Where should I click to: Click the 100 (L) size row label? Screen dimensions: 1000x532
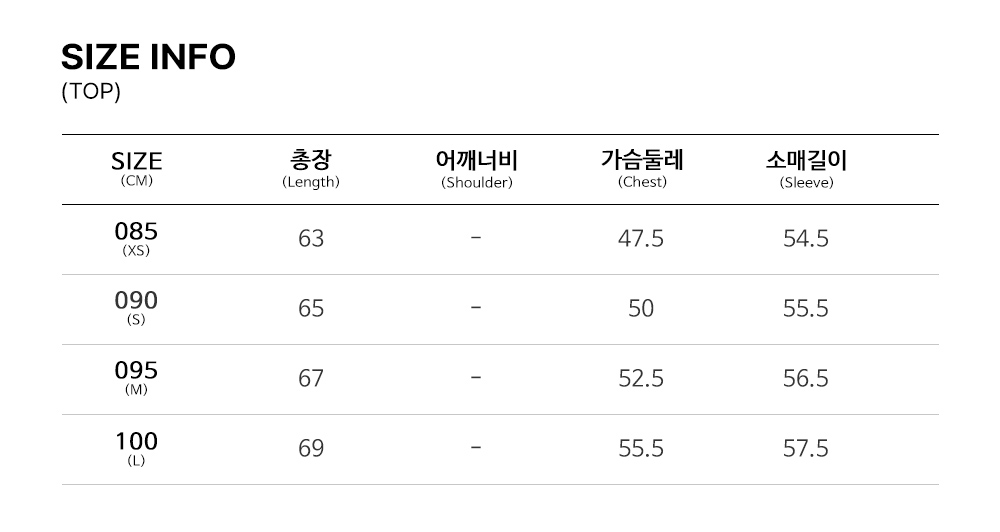pos(136,448)
